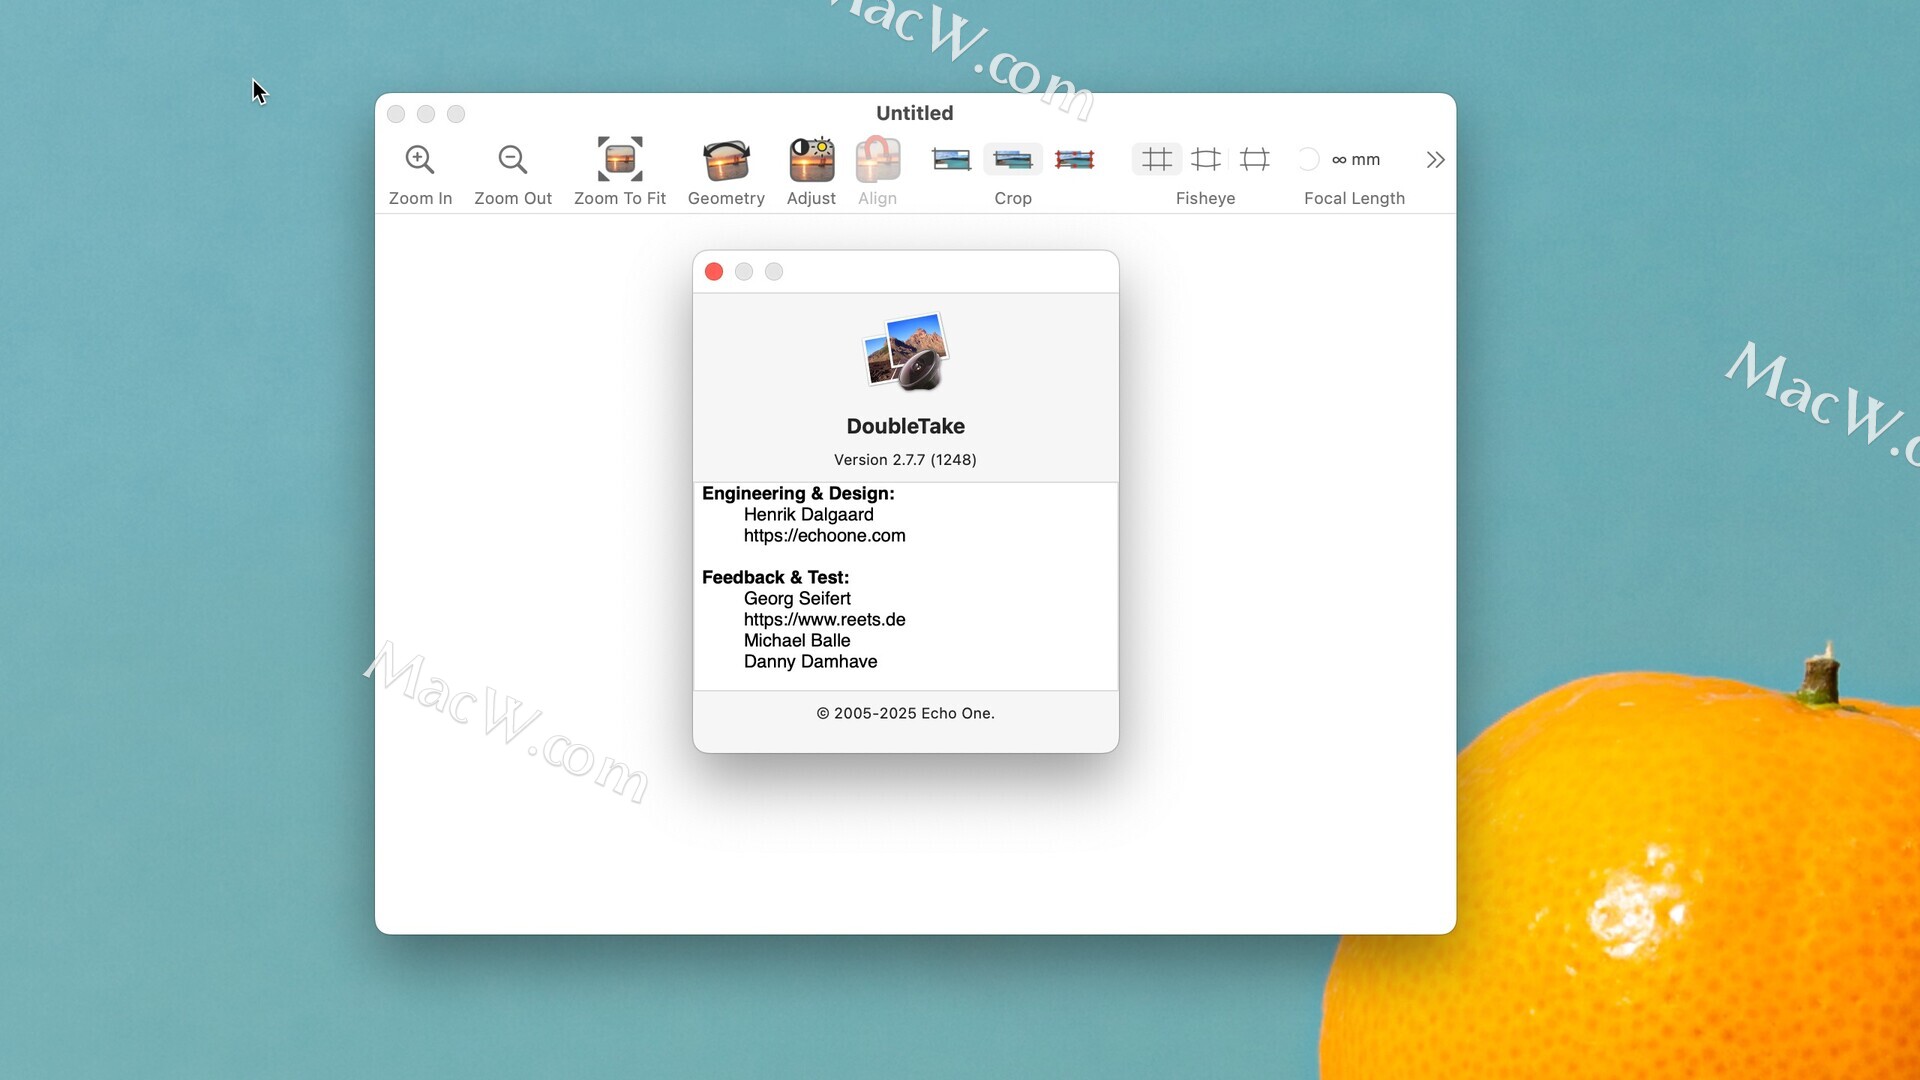The width and height of the screenshot is (1920, 1080).
Task: Open the https://www.reets.de link
Action: (825, 620)
